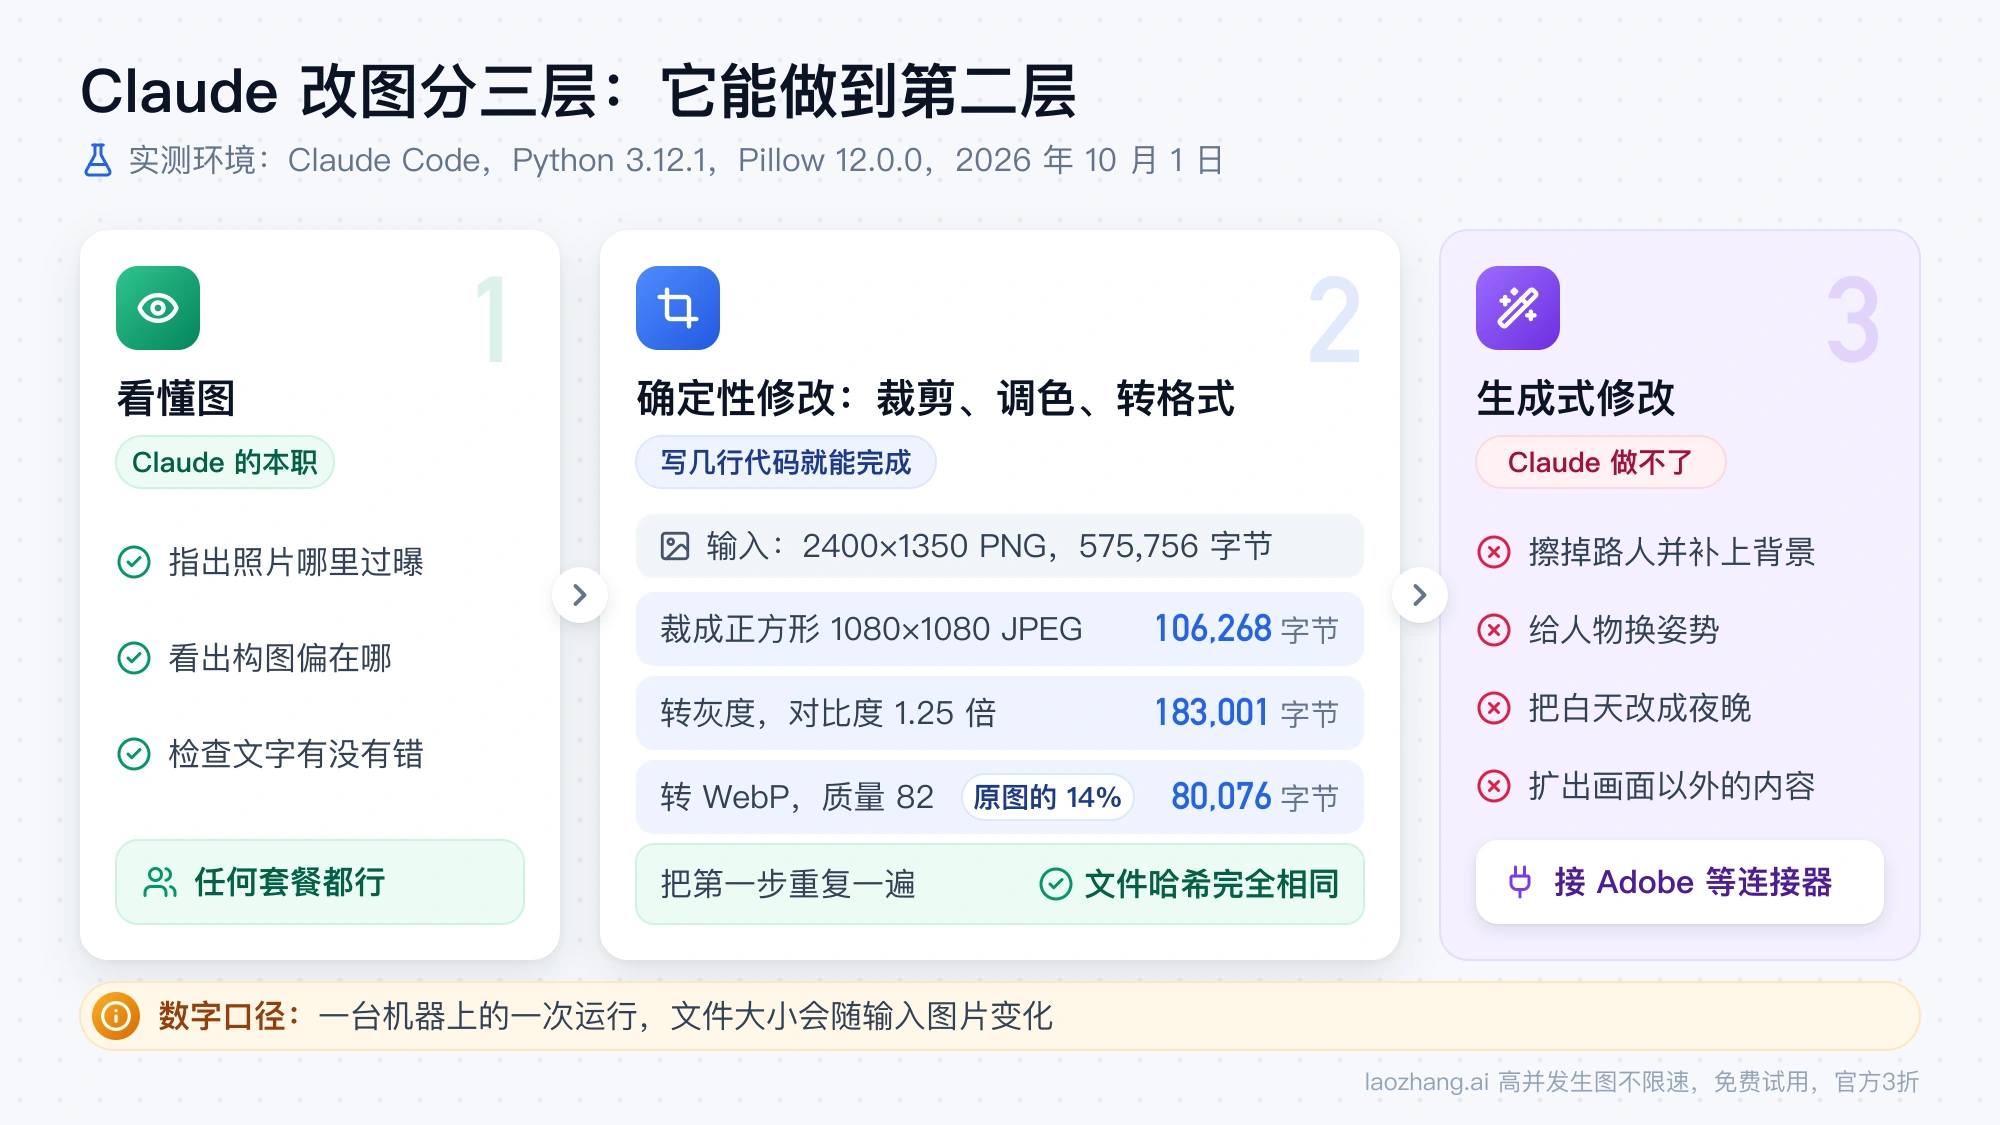The image size is (2000, 1125).
Task: Click the check icon beside 看出构图偏在哪
Action: click(134, 658)
